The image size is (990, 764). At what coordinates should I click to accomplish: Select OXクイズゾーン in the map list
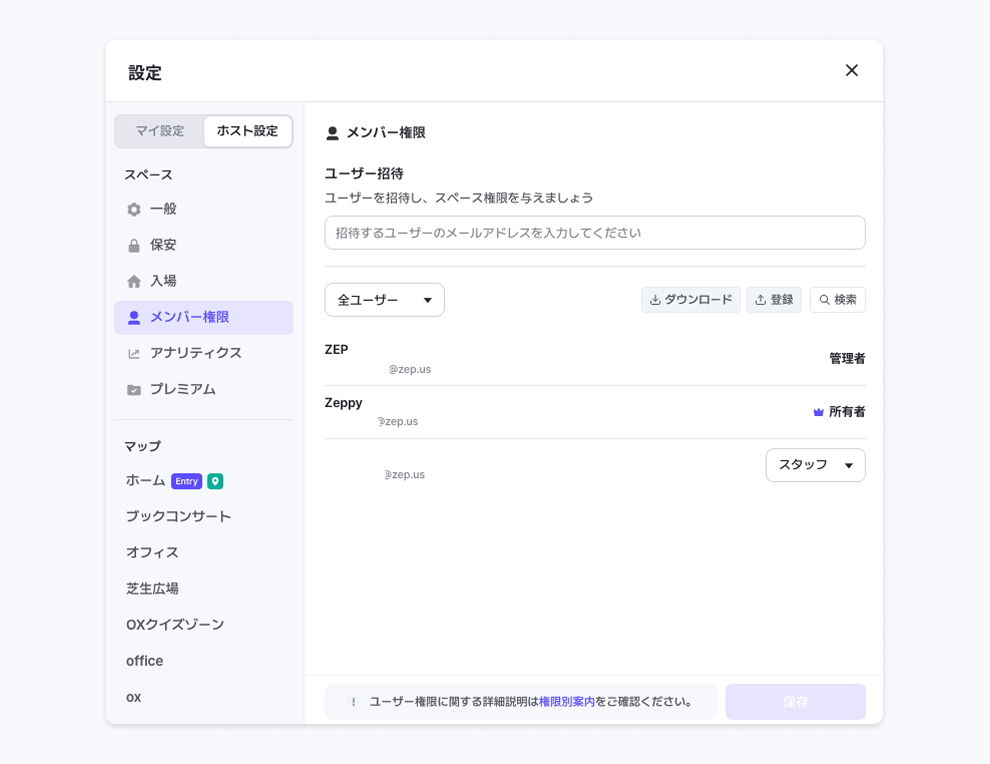(x=175, y=625)
